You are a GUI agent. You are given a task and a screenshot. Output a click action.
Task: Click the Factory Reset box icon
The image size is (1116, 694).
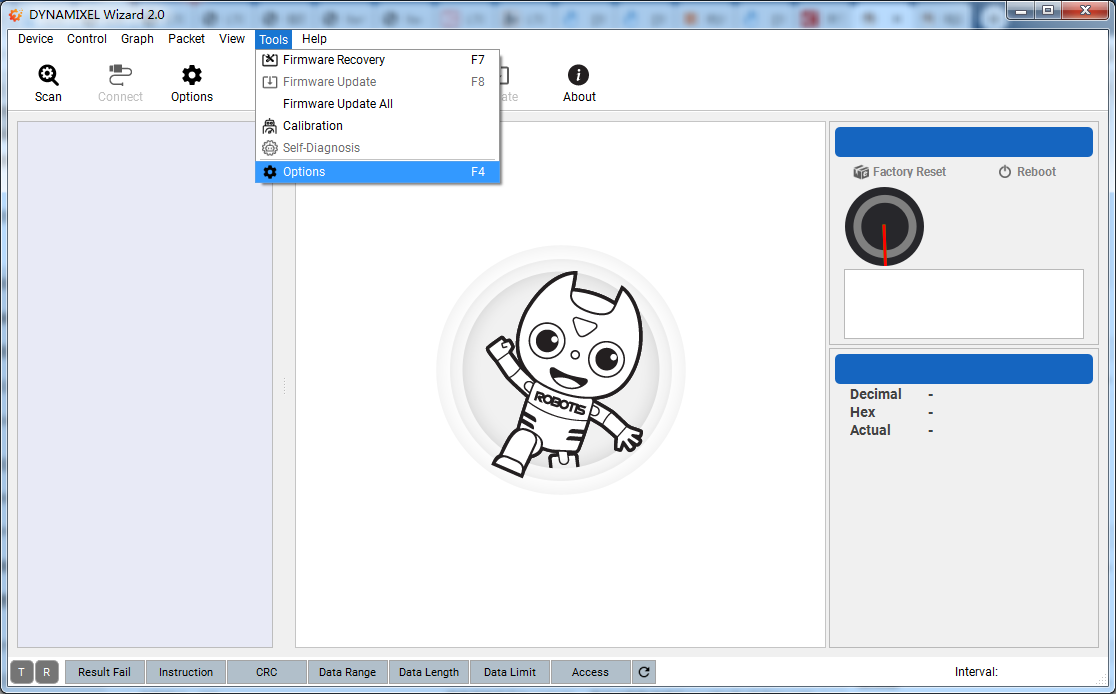(861, 172)
